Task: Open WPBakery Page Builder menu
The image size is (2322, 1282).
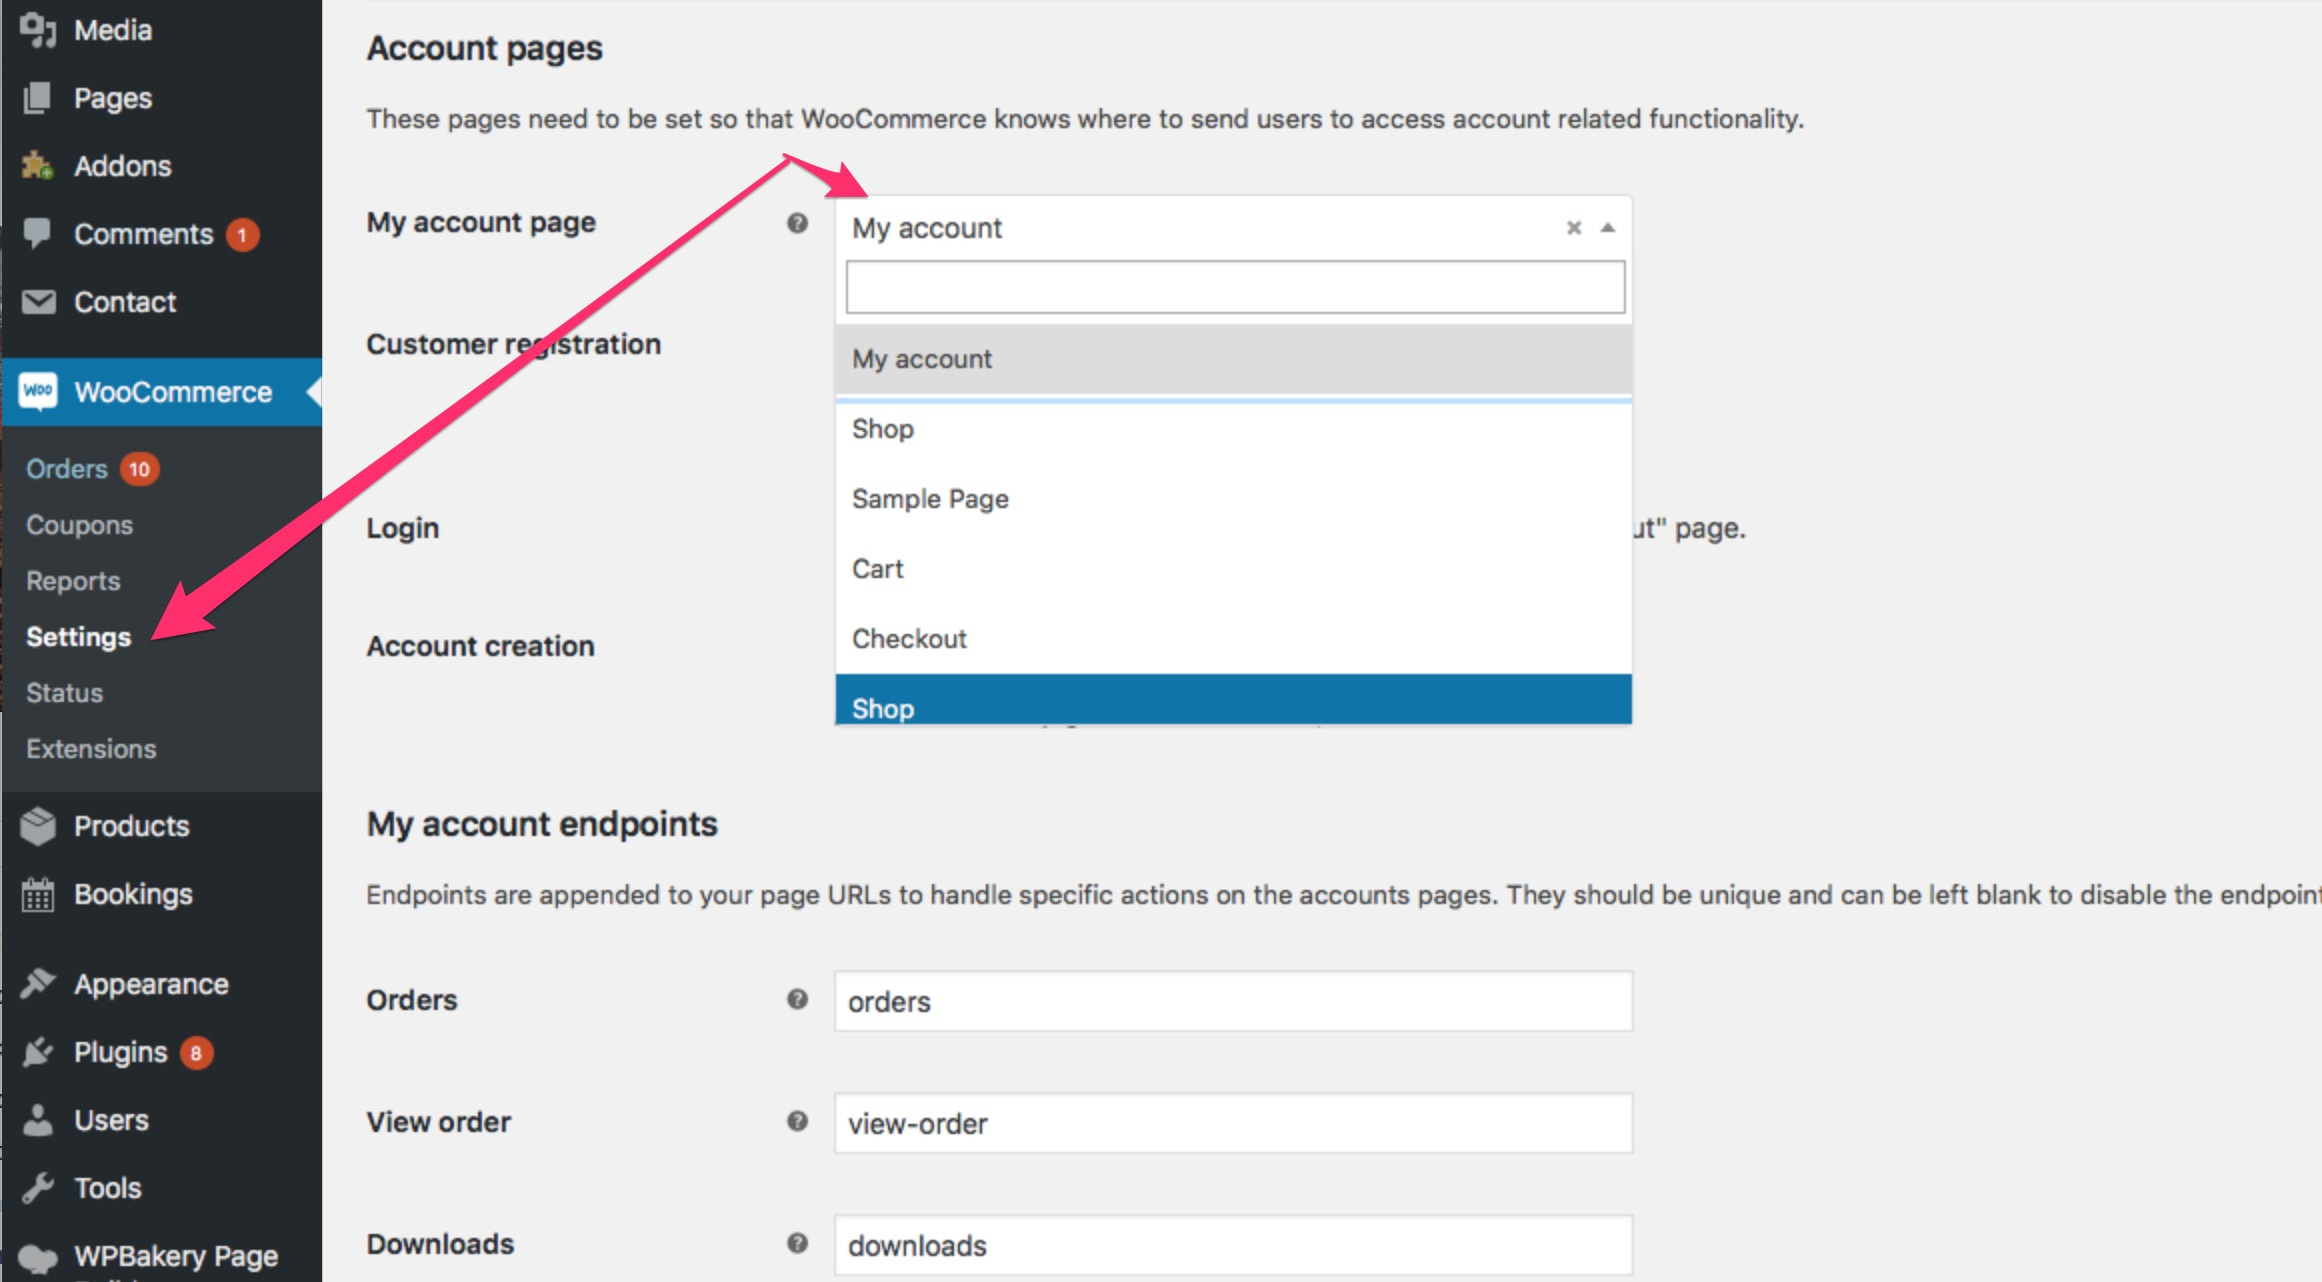Action: pos(176,1257)
